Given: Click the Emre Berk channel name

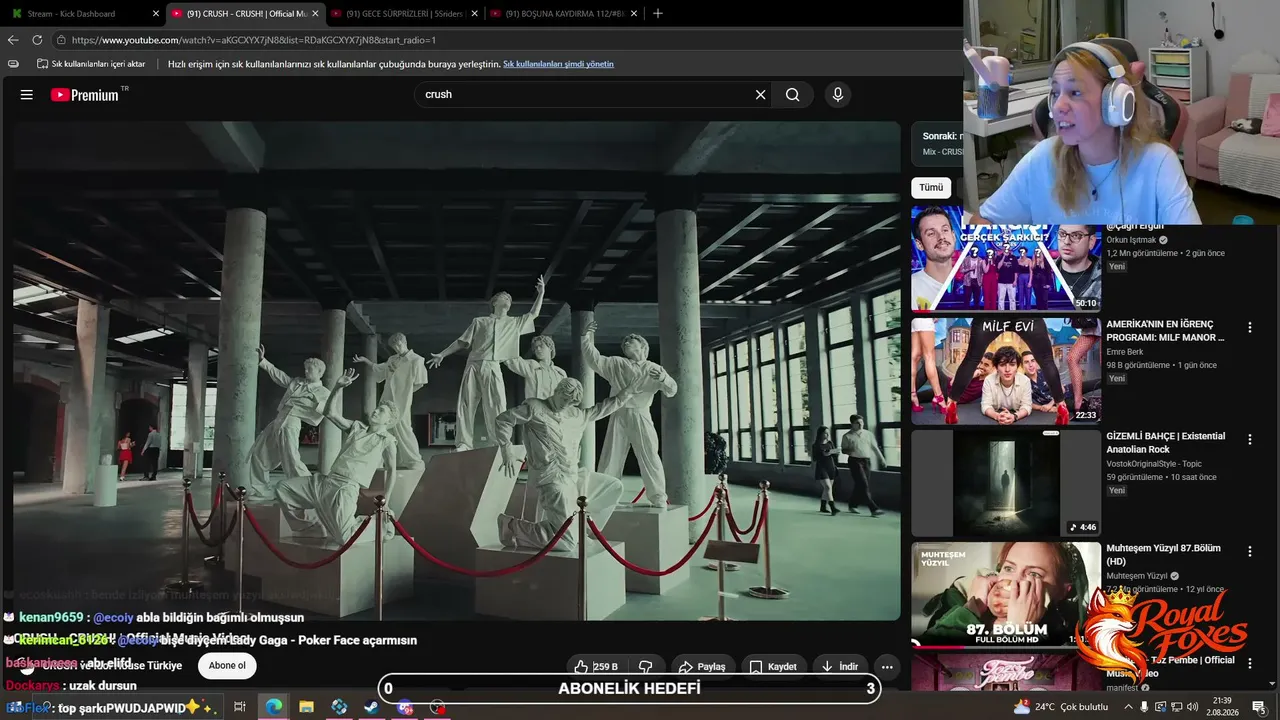Looking at the screenshot, I should 1125,352.
